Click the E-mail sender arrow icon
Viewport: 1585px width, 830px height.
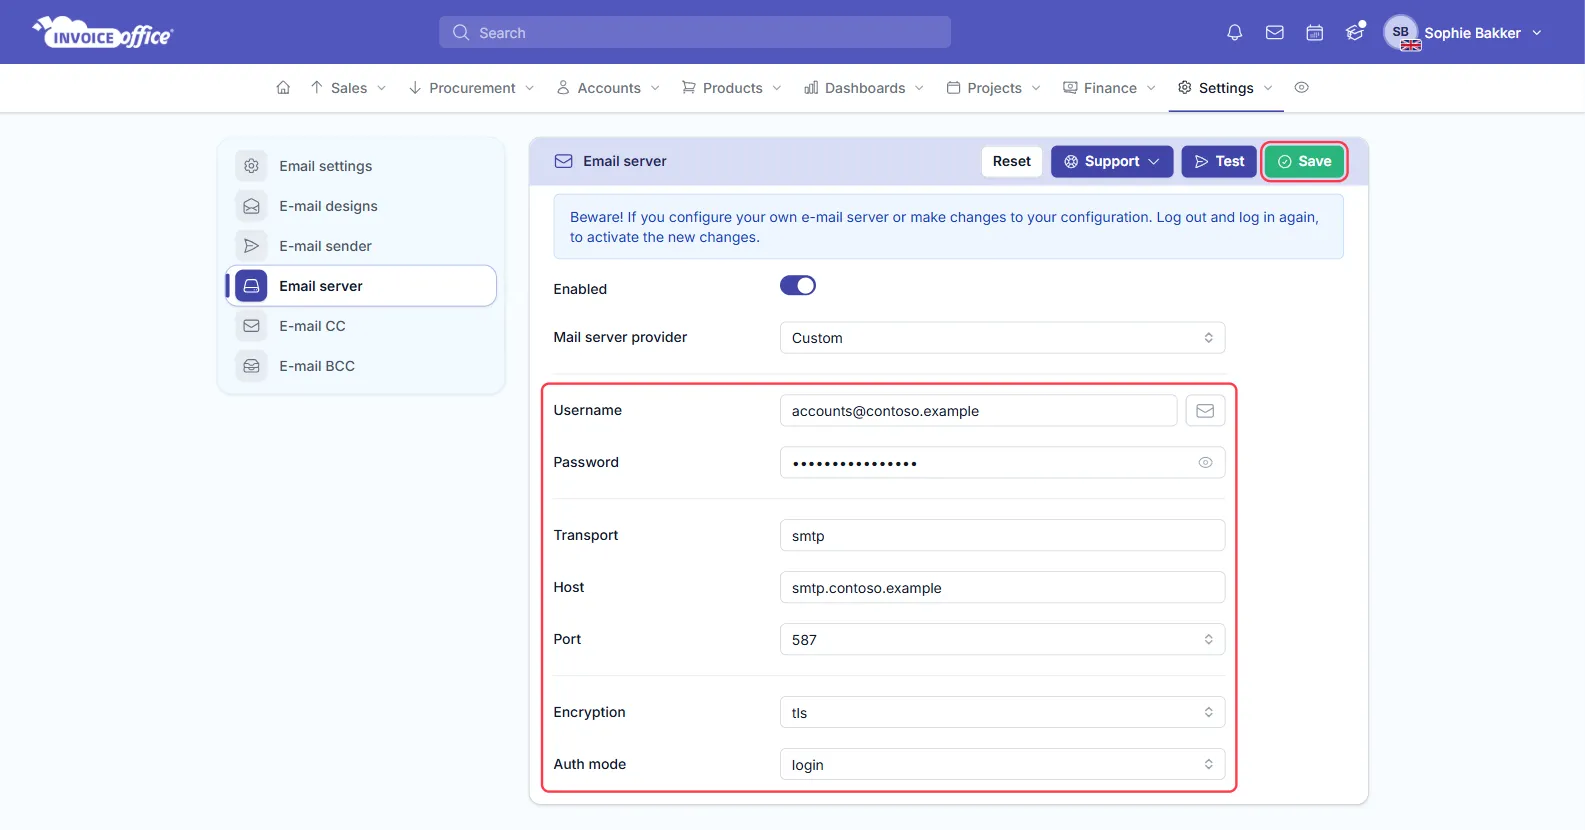[251, 246]
